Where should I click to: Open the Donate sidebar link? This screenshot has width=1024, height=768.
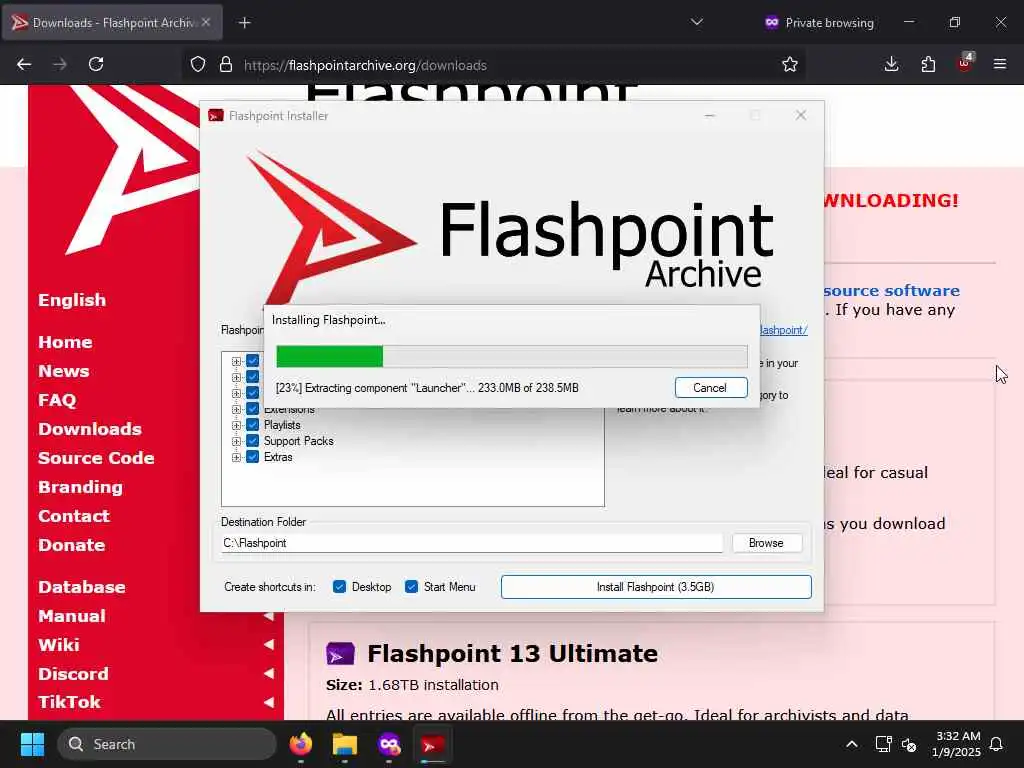(x=72, y=545)
